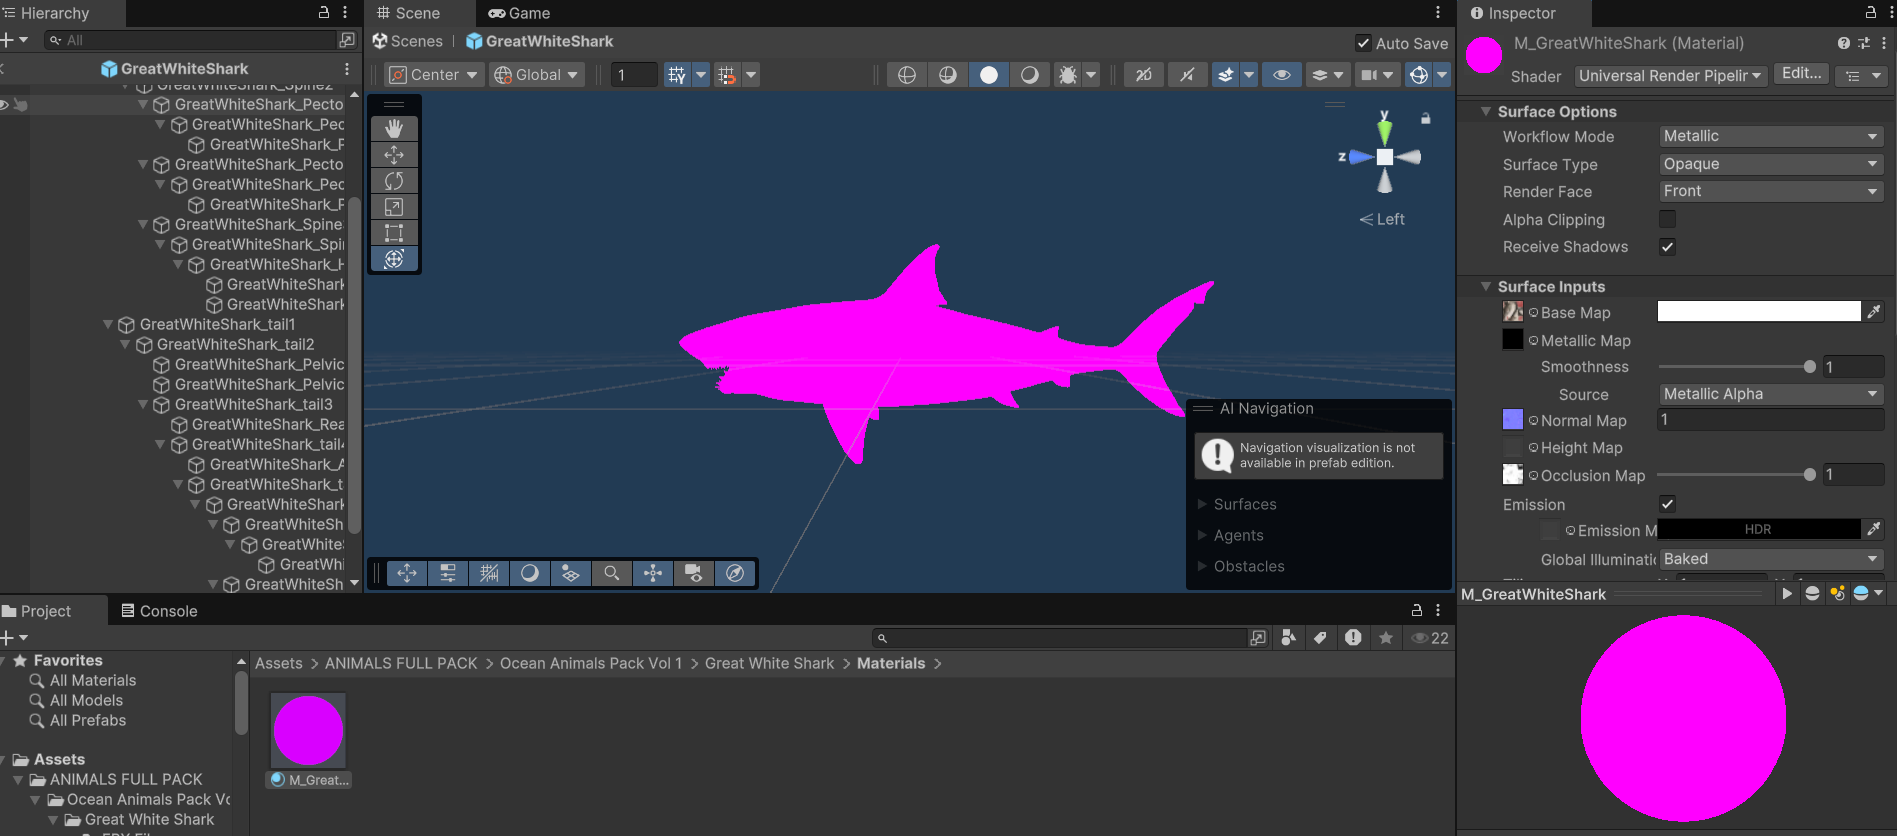
Task: Select the Move tool in Scene toolbar
Action: [x=394, y=155]
